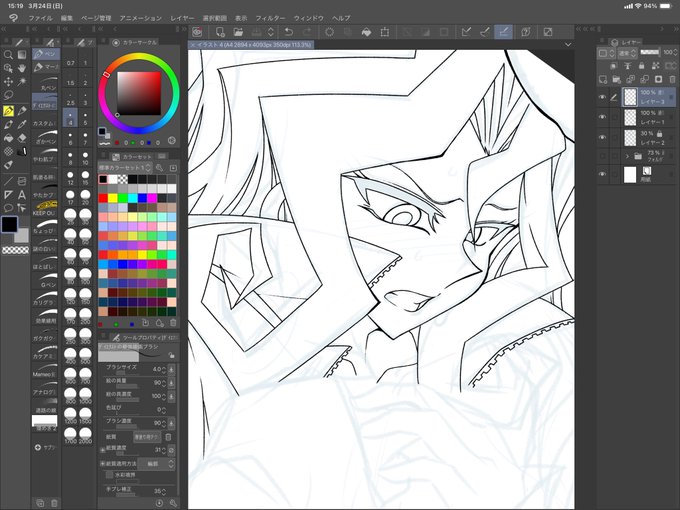Open the 紙質適用方法 dropdown
Image resolution: width=680 pixels, height=510 pixels.
(x=156, y=464)
